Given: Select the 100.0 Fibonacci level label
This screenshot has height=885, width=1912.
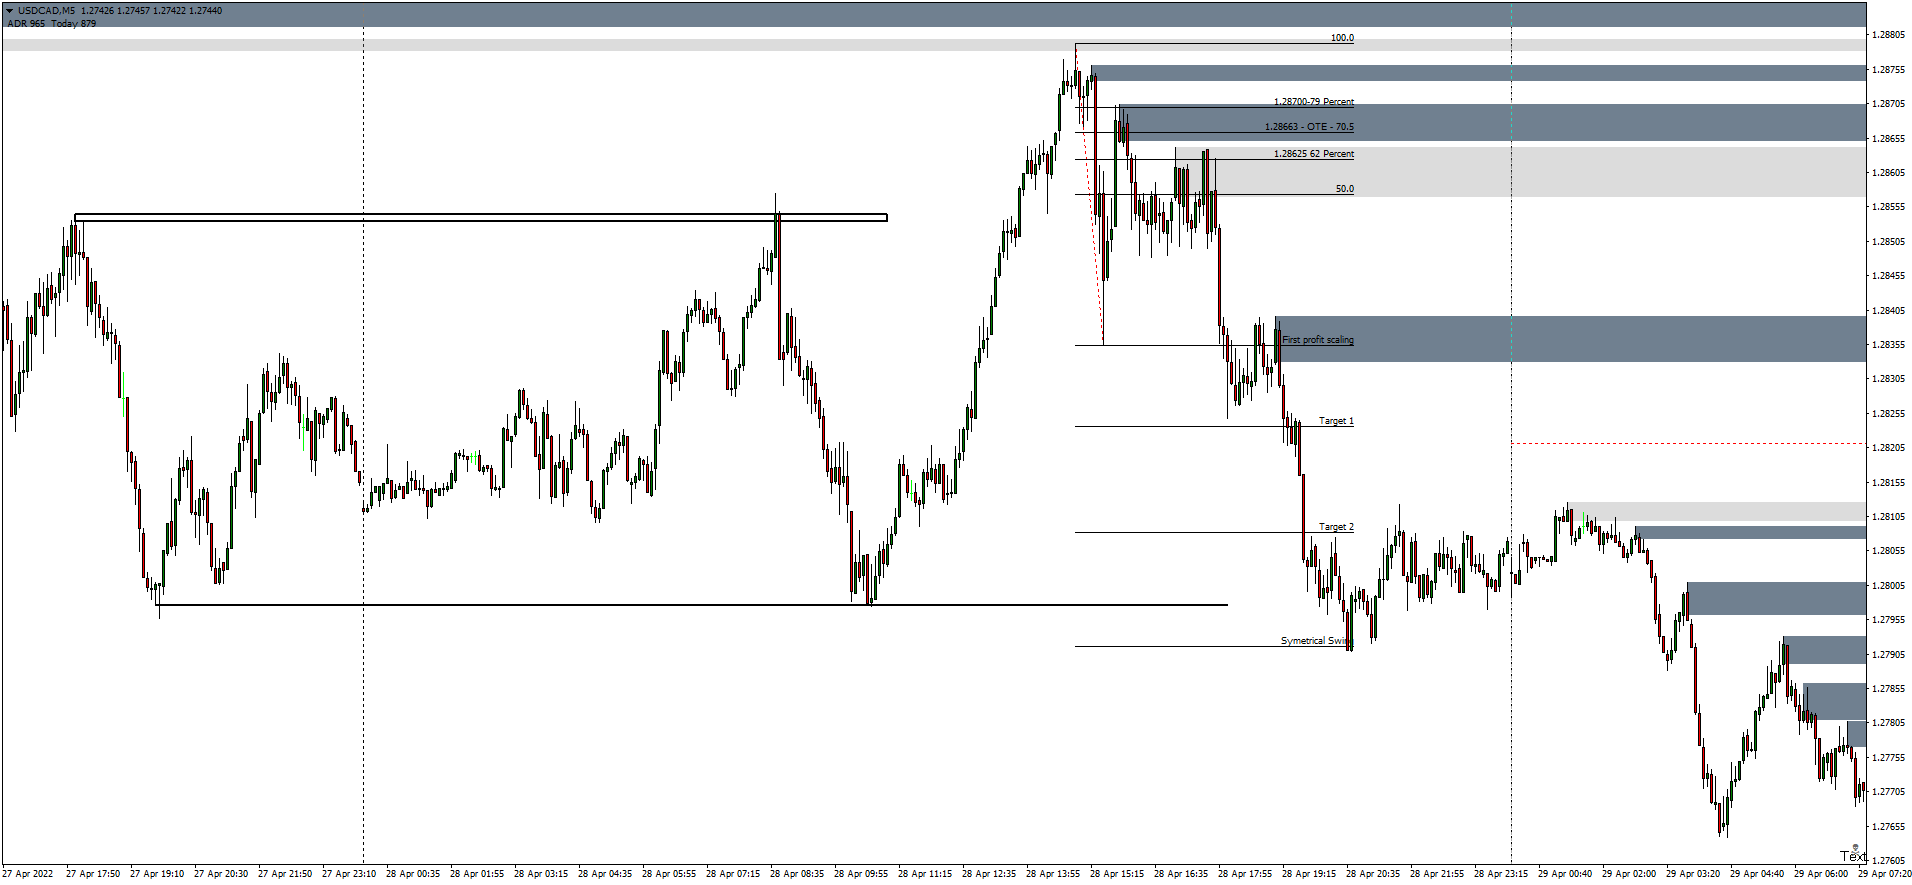Looking at the screenshot, I should coord(1342,38).
